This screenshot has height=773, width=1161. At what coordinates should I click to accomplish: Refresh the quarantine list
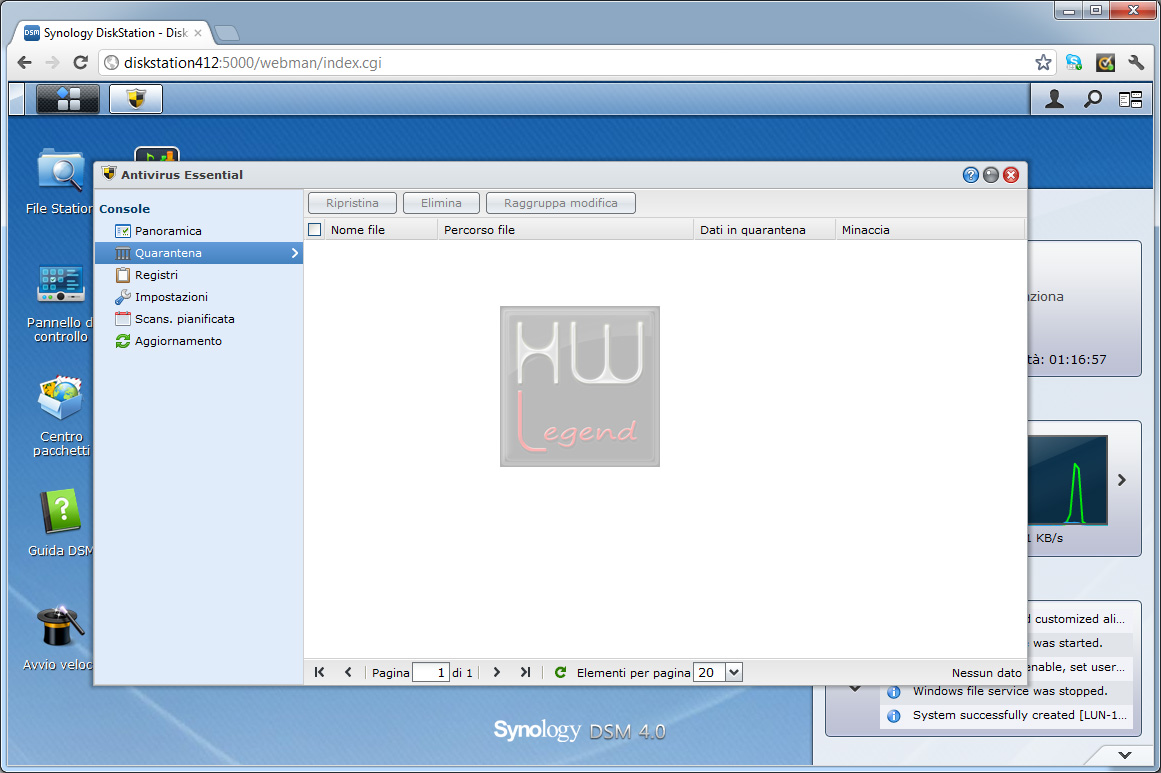pyautogui.click(x=561, y=672)
